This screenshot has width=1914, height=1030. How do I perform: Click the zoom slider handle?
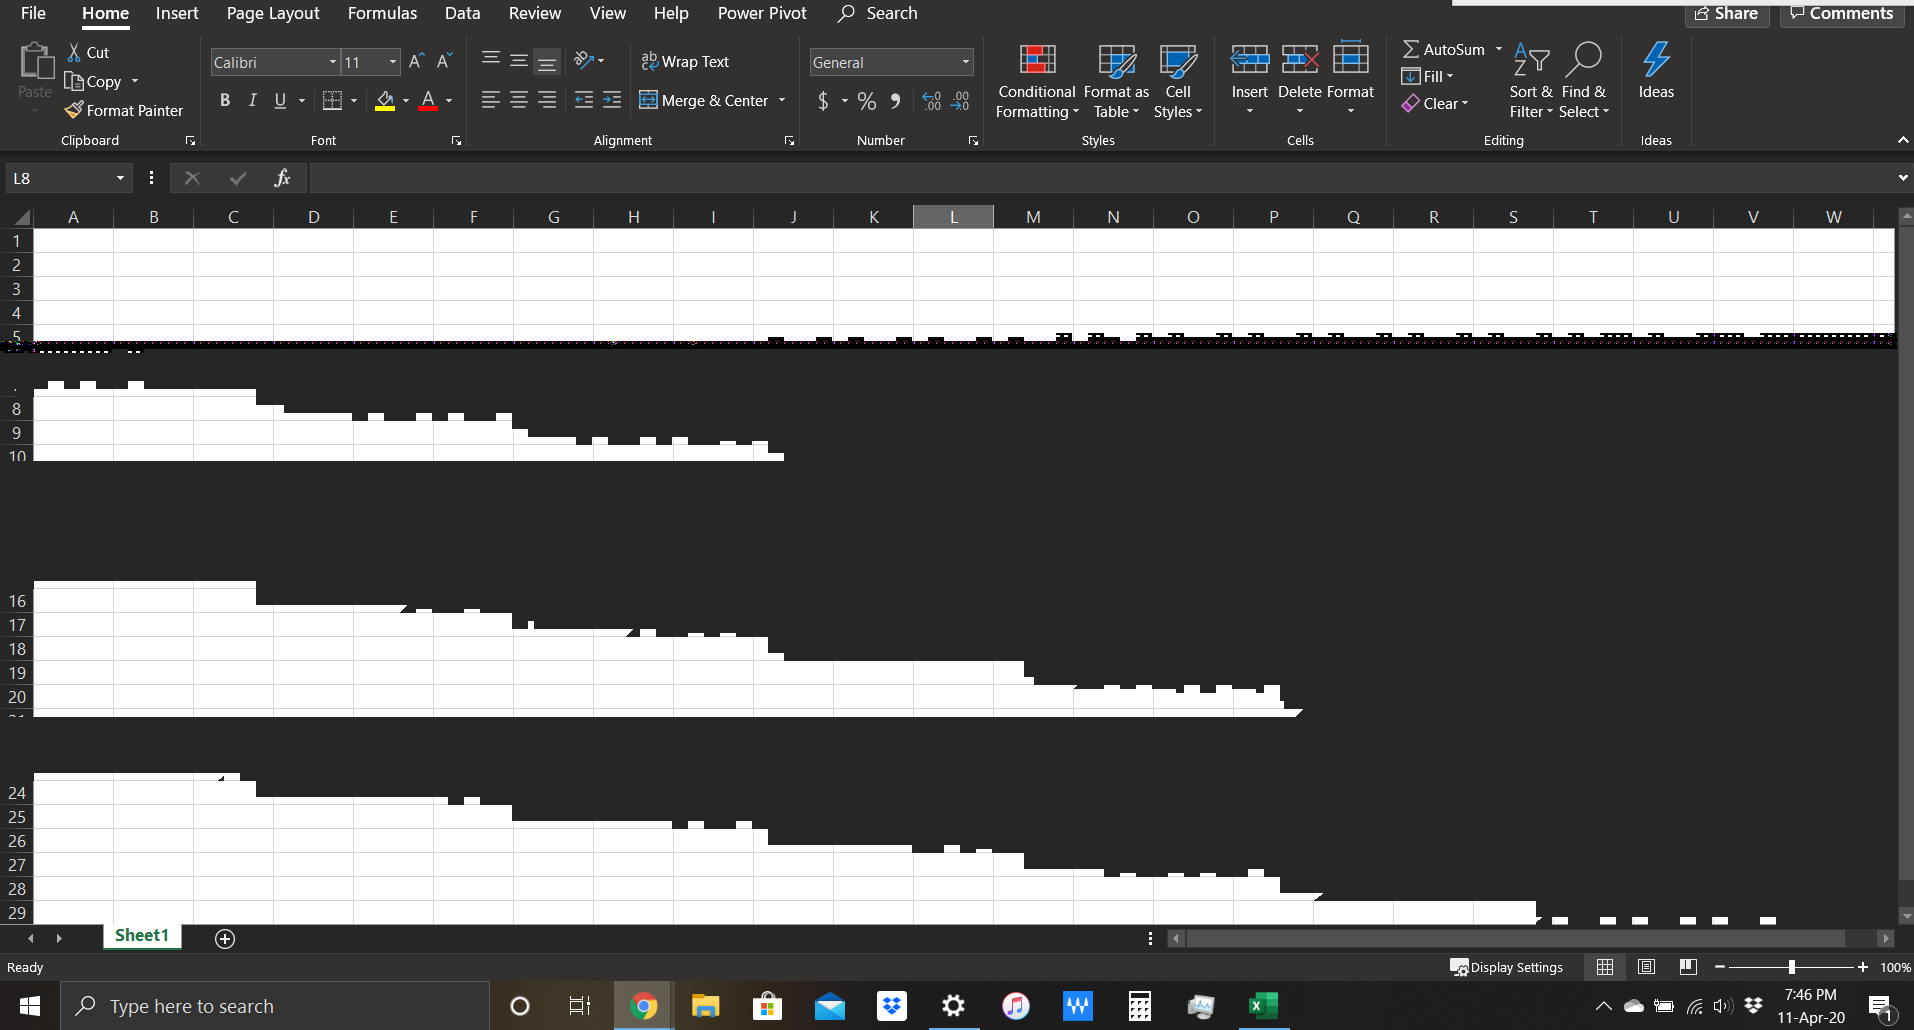point(1792,967)
